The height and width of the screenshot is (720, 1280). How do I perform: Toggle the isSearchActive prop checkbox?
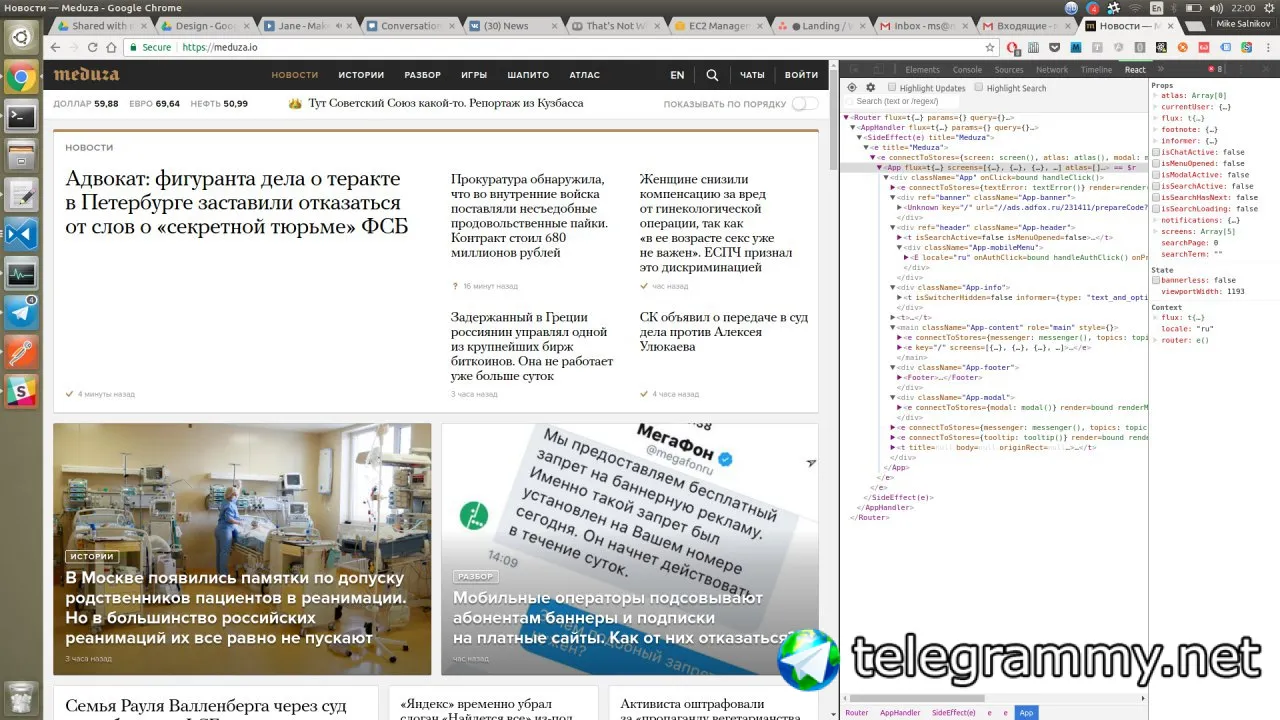1156,186
